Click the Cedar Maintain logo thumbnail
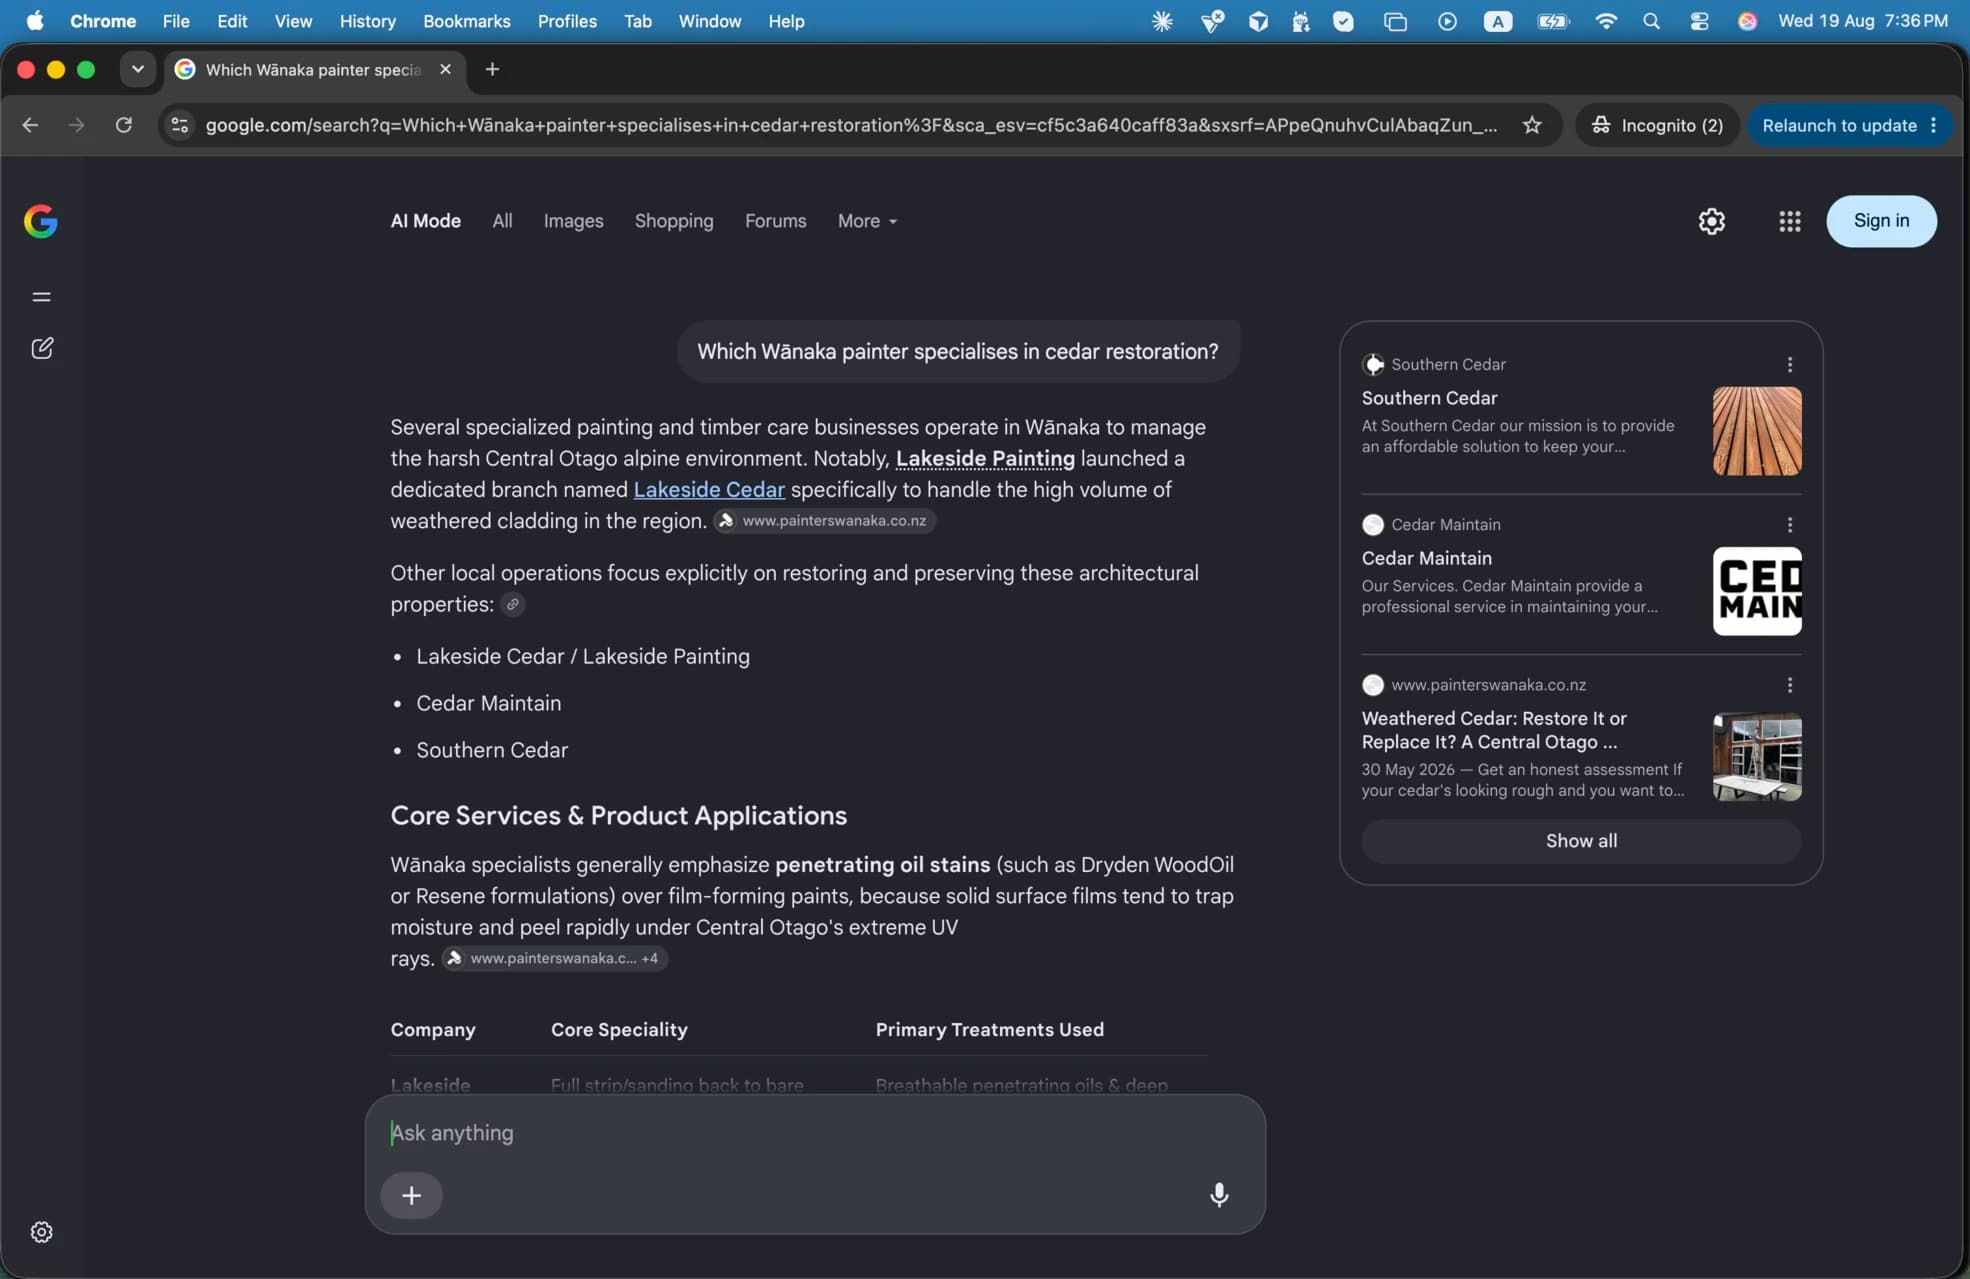1970x1279 pixels. click(1757, 591)
